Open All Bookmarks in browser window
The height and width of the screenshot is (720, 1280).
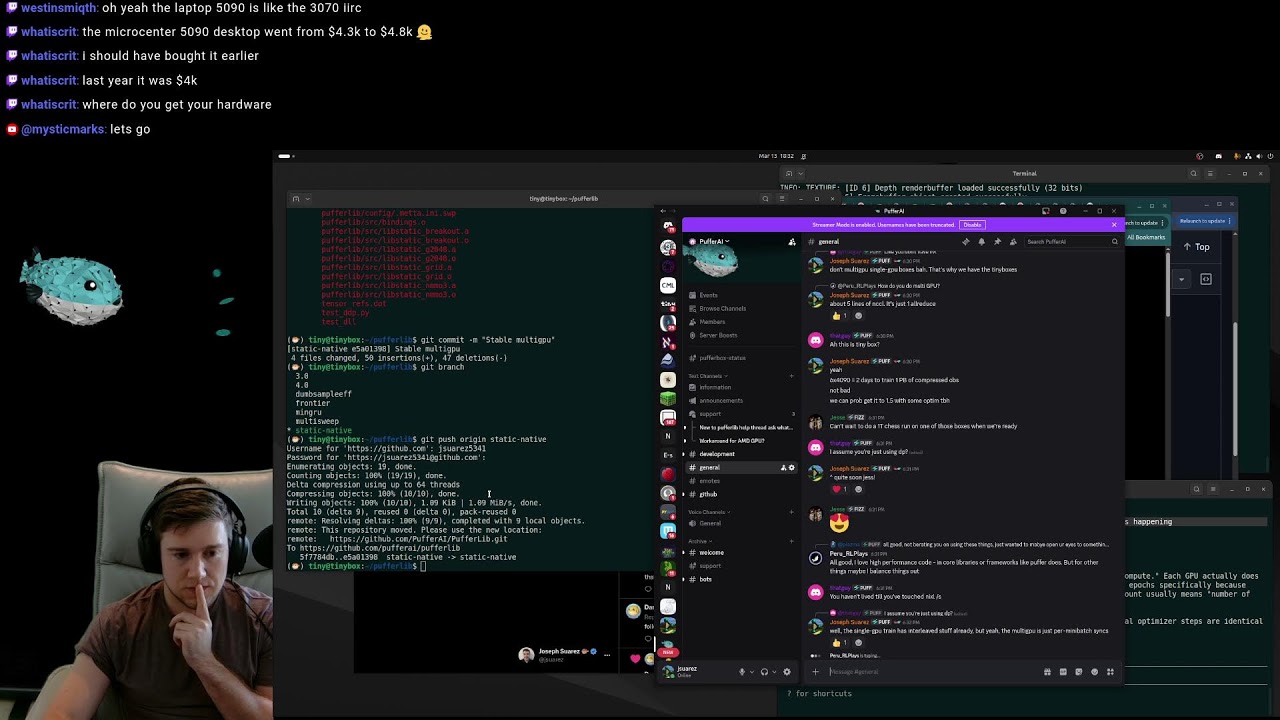tap(1146, 237)
